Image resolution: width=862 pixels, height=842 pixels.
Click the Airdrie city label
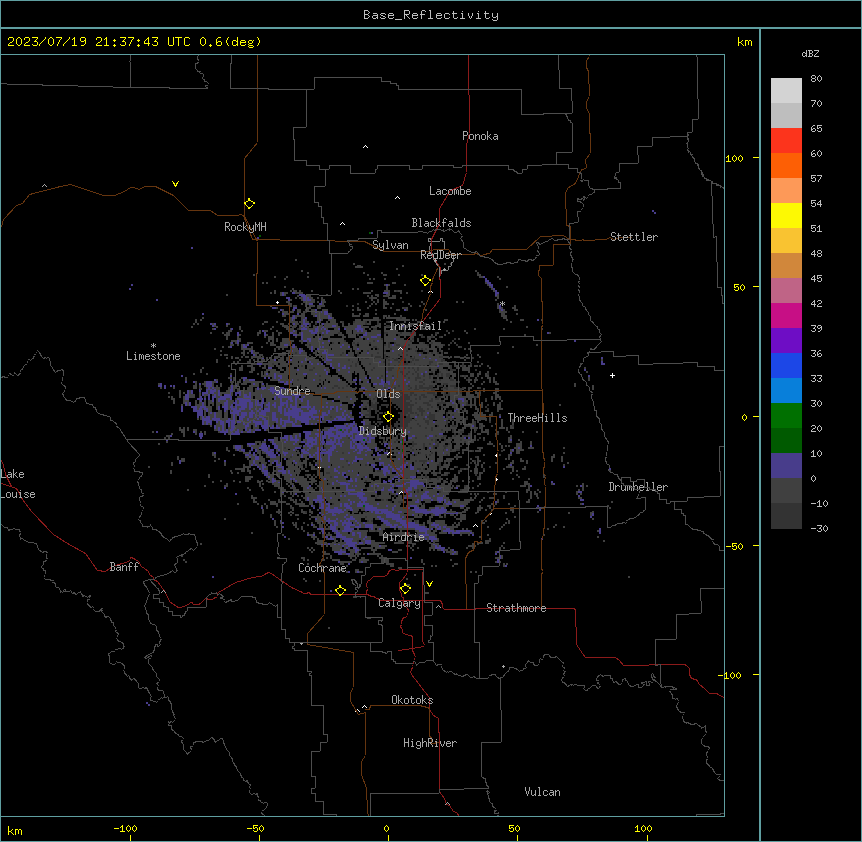click(x=404, y=537)
